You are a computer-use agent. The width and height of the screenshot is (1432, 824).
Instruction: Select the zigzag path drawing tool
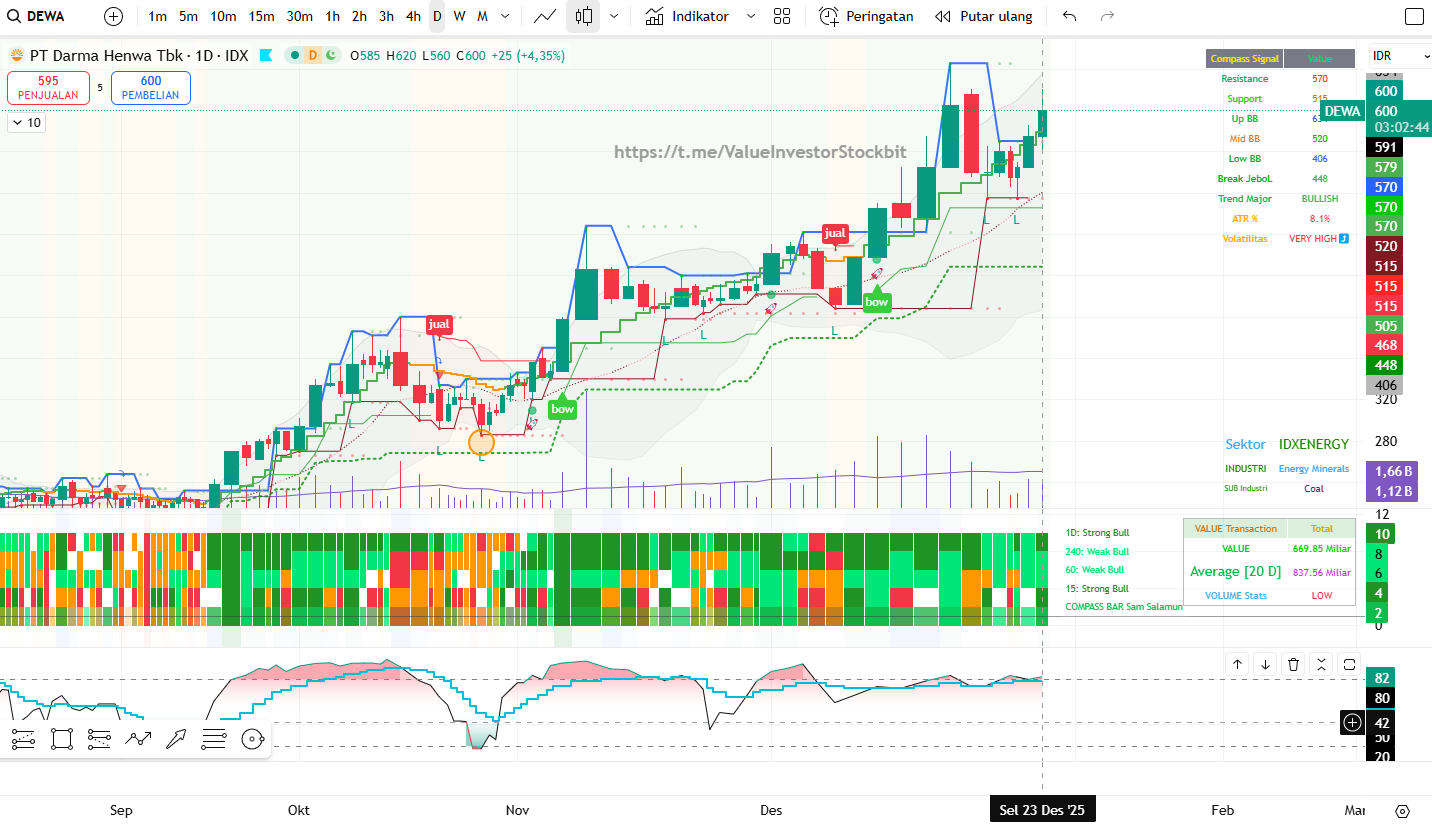(137, 739)
